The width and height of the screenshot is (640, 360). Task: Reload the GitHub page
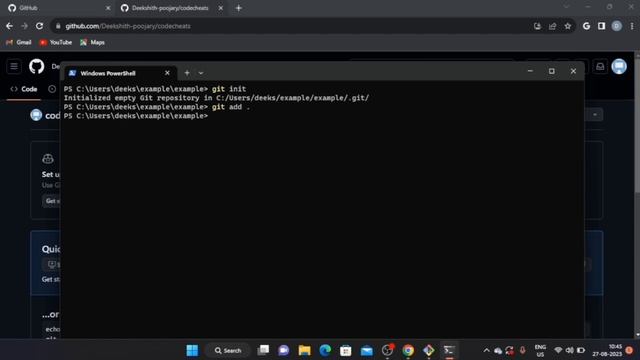[x=40, y=26]
